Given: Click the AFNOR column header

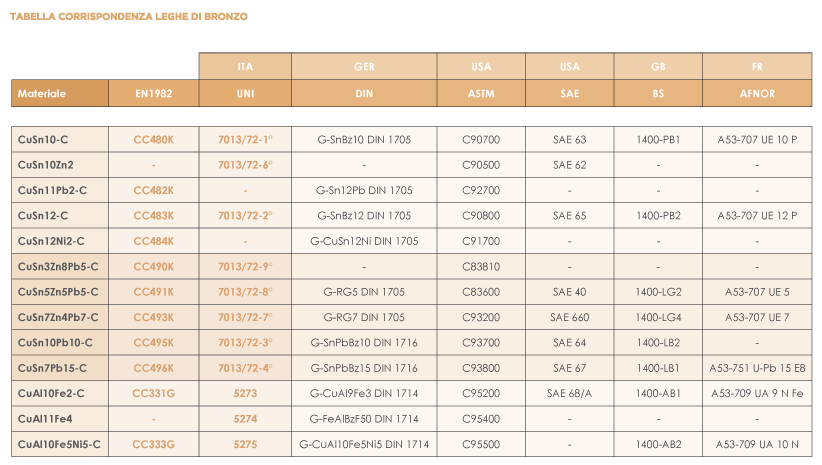Looking at the screenshot, I should tap(758, 93).
